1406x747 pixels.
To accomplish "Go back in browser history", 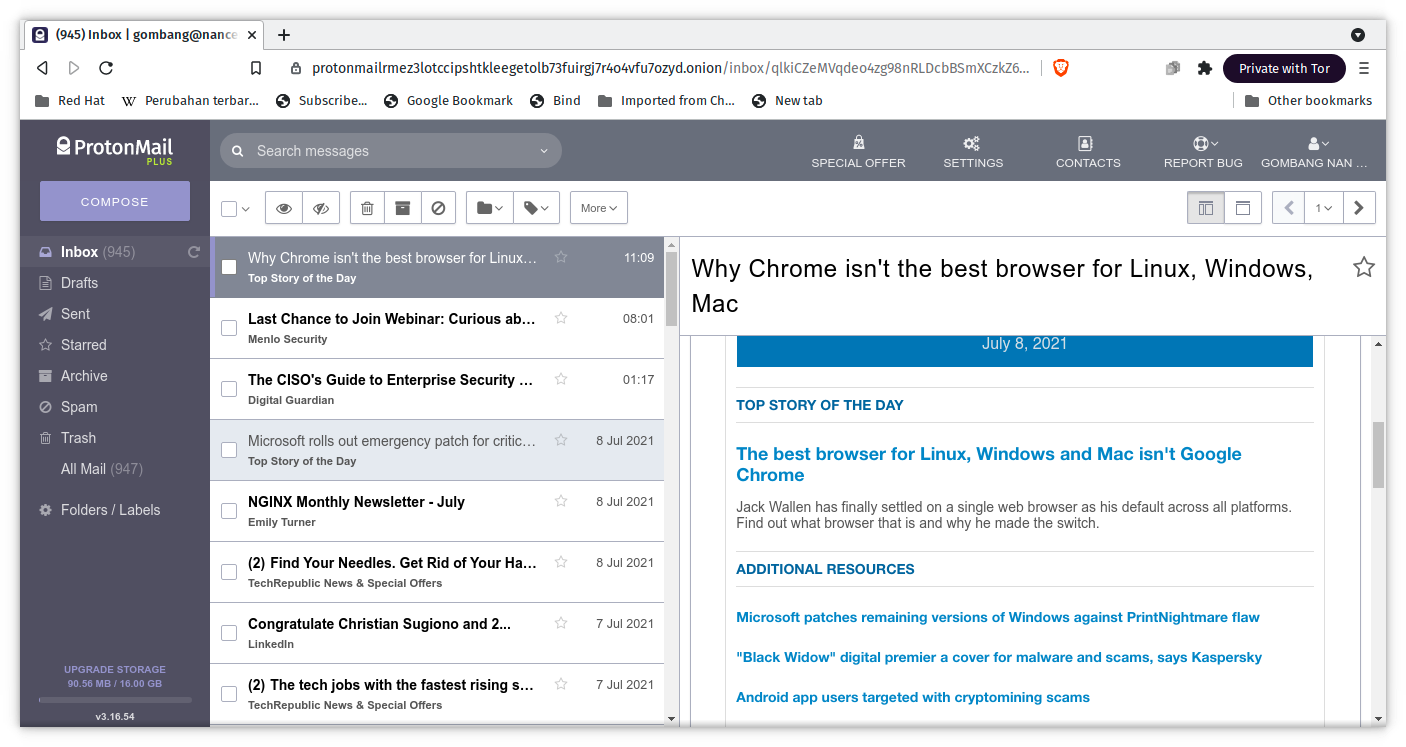I will 42,68.
